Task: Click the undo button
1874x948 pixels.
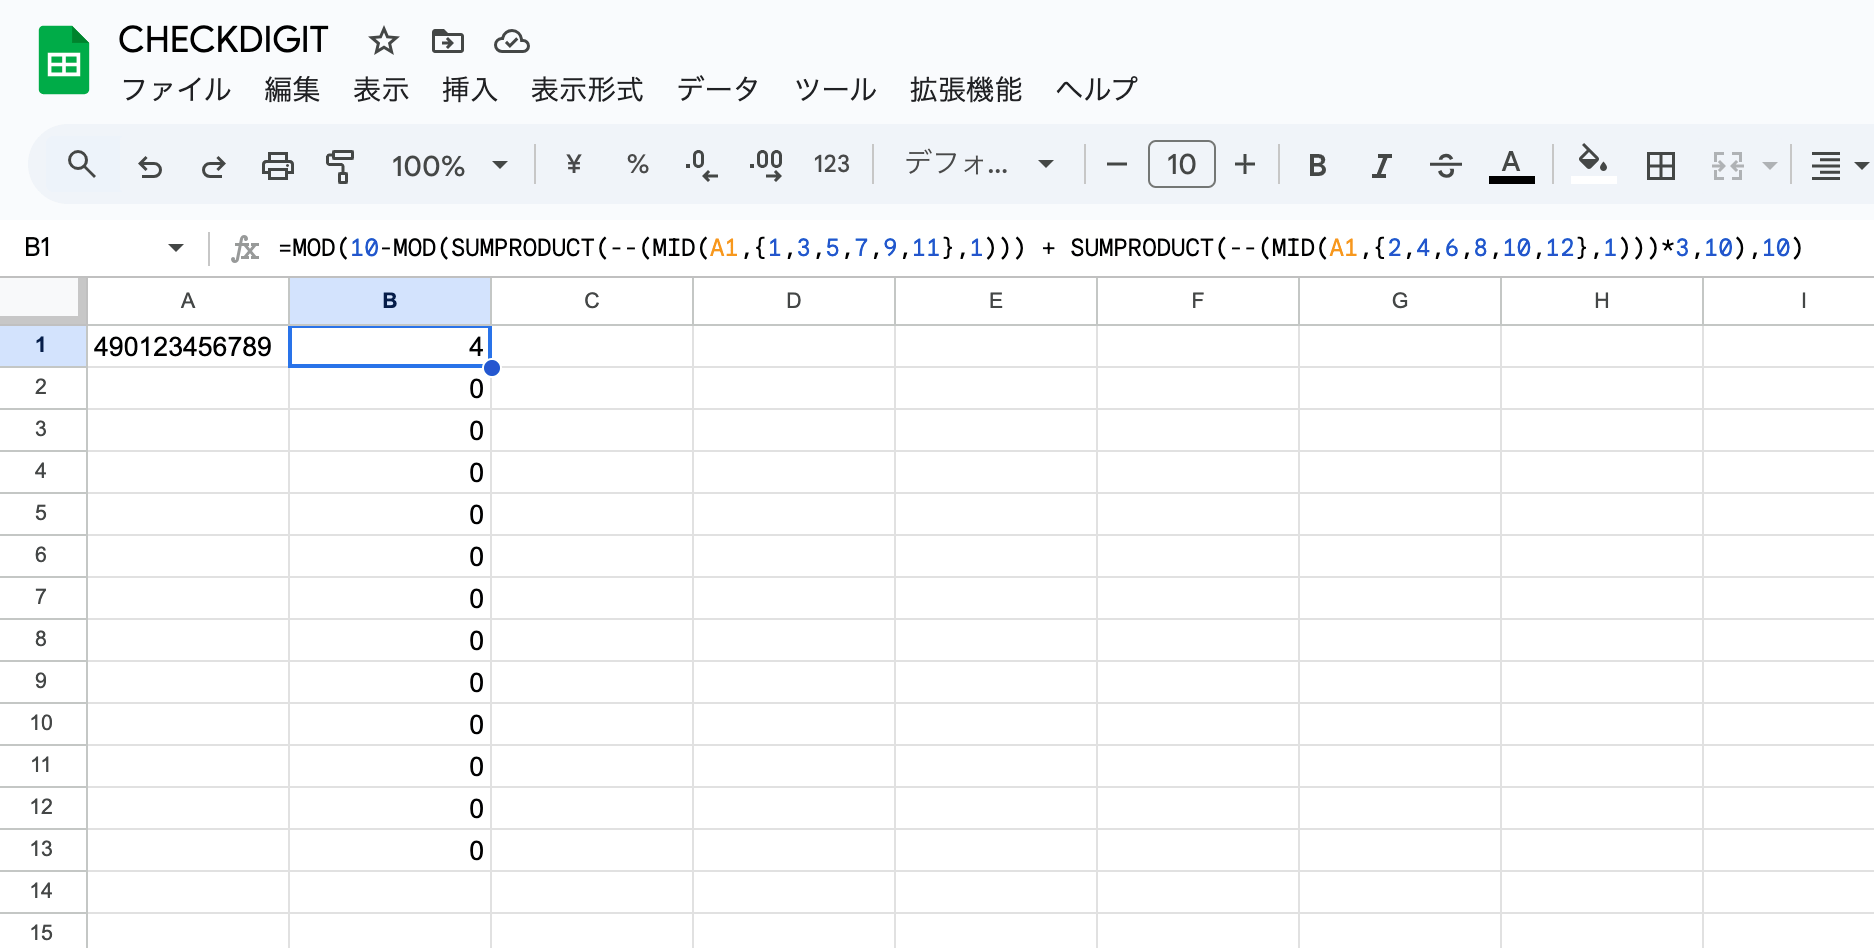Action: [150, 165]
